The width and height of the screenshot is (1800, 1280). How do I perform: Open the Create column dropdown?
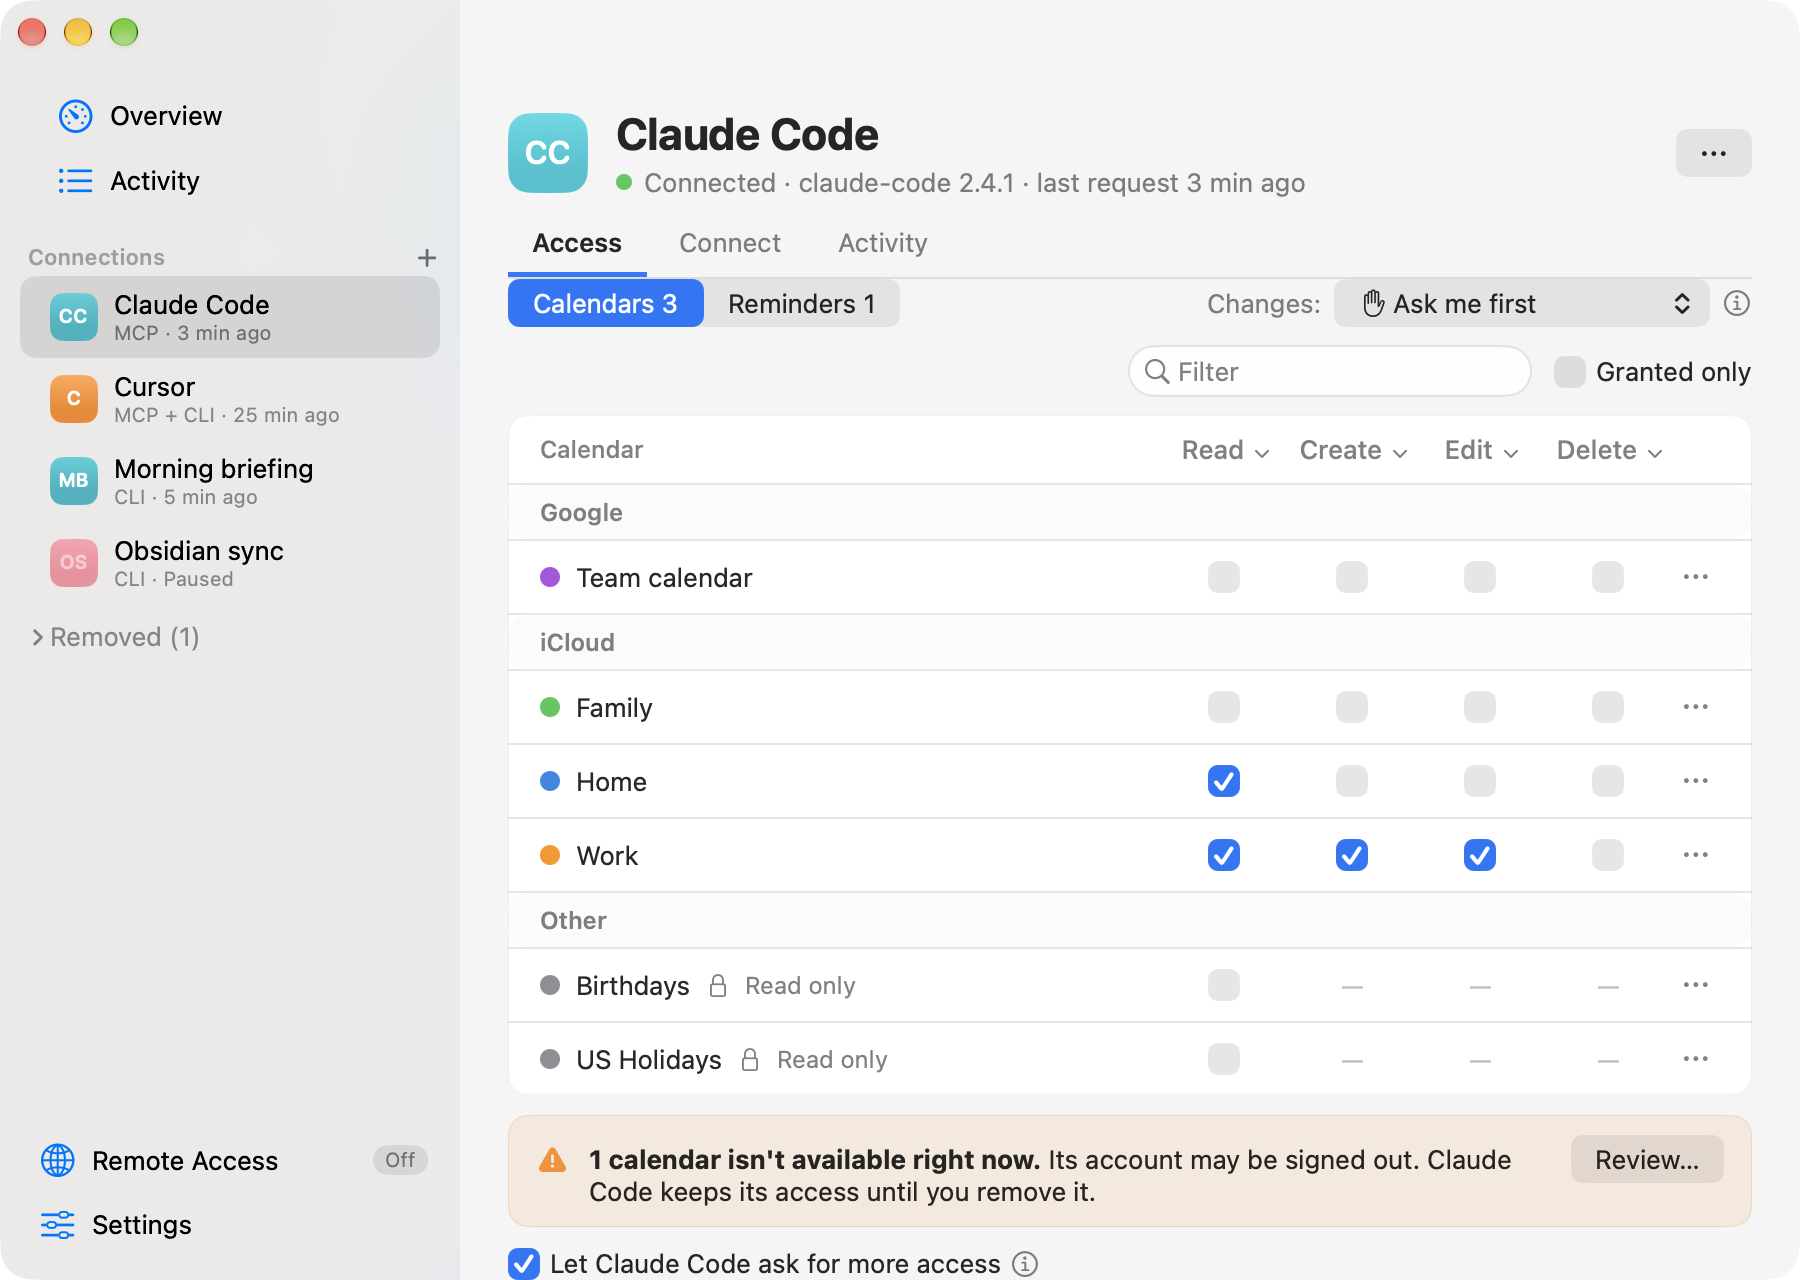click(1354, 450)
